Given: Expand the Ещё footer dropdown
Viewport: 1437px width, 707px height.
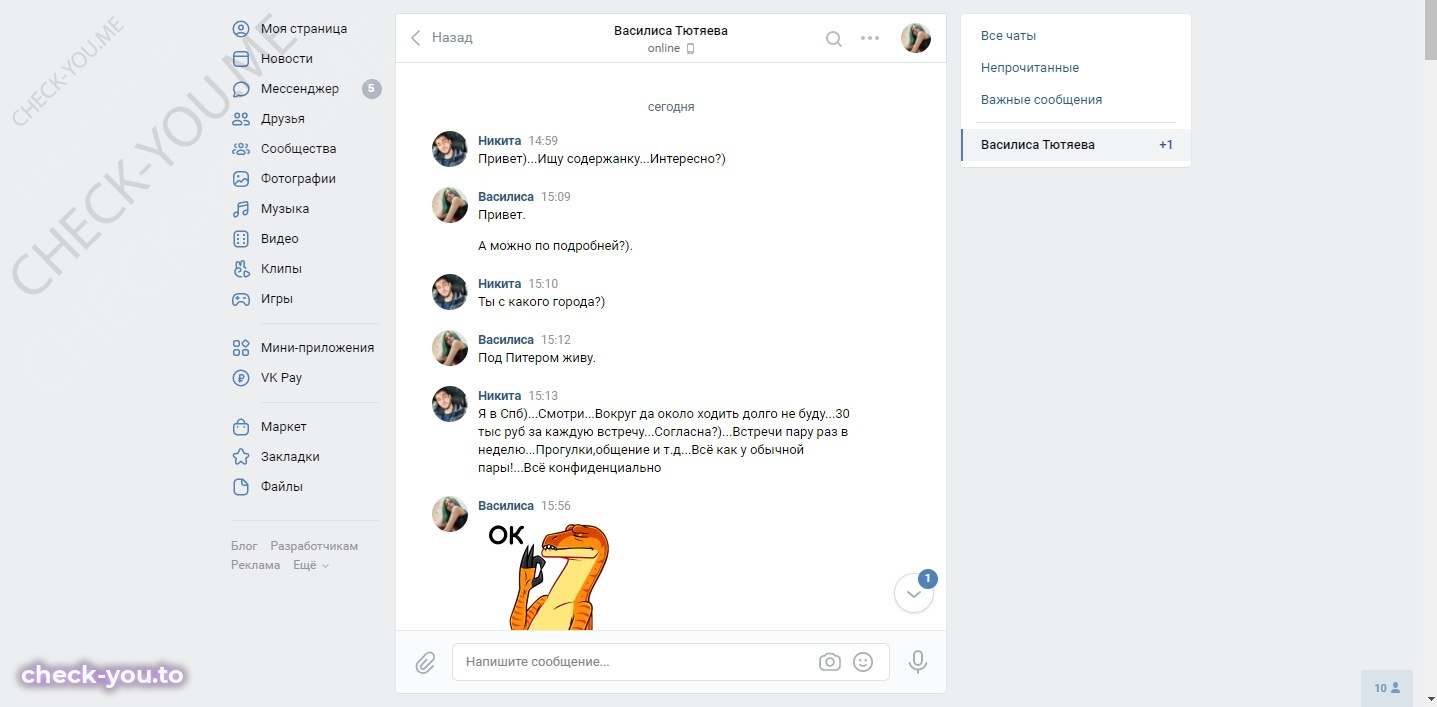Looking at the screenshot, I should click(x=311, y=565).
